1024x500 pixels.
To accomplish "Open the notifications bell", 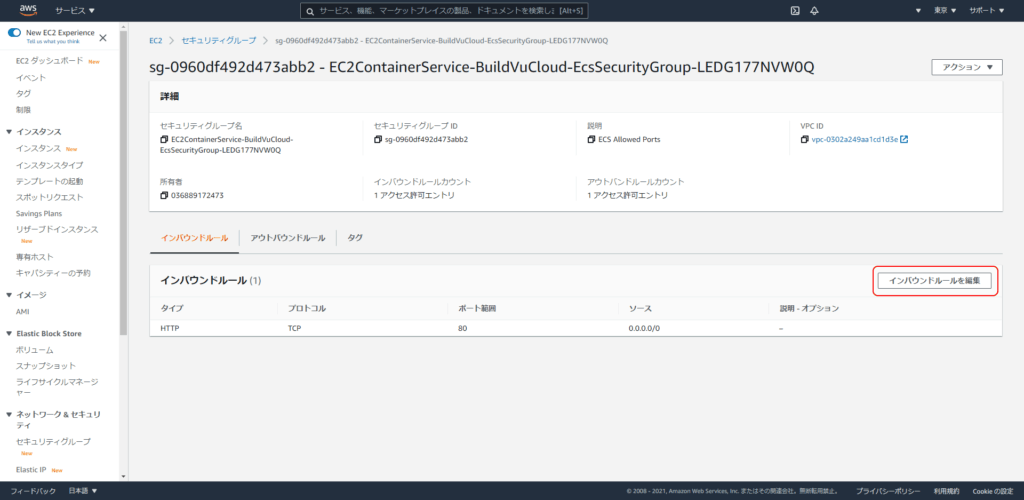I will tap(814, 10).
